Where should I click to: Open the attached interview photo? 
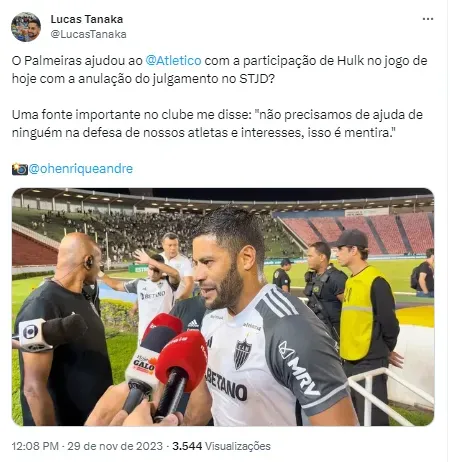(223, 307)
